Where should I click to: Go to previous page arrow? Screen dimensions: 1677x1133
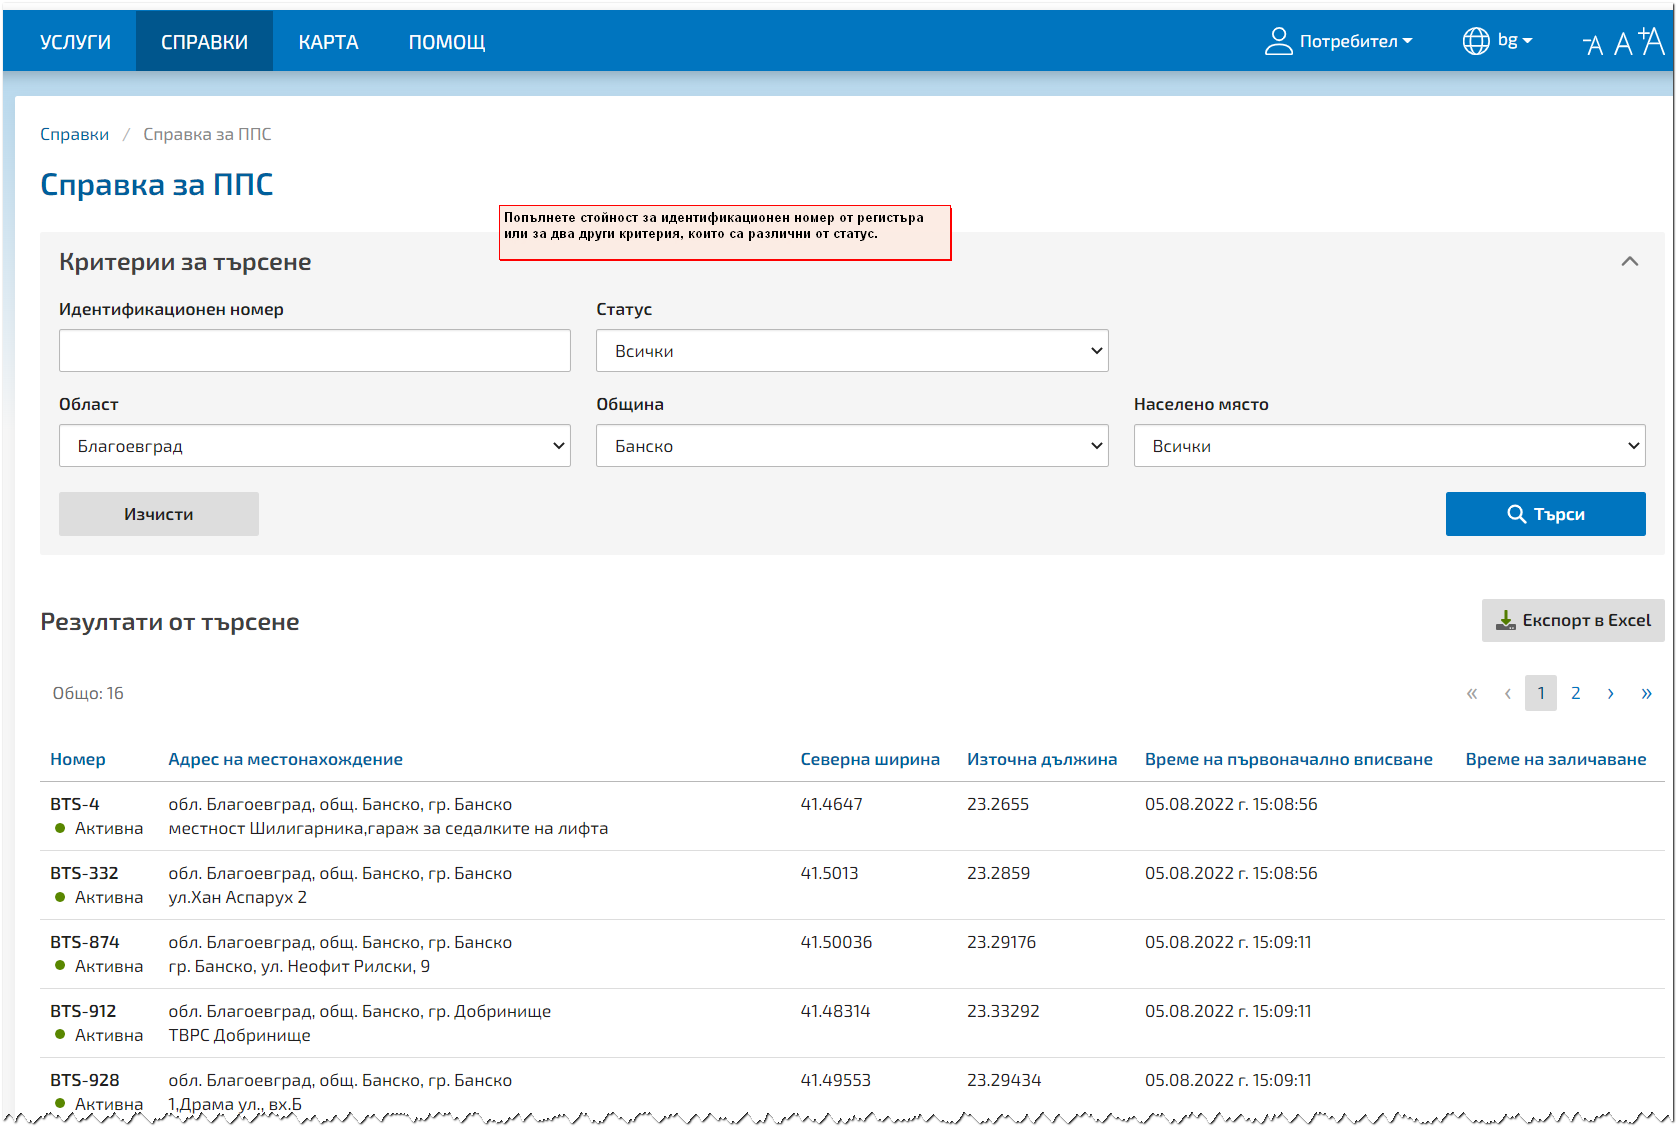[x=1507, y=693]
